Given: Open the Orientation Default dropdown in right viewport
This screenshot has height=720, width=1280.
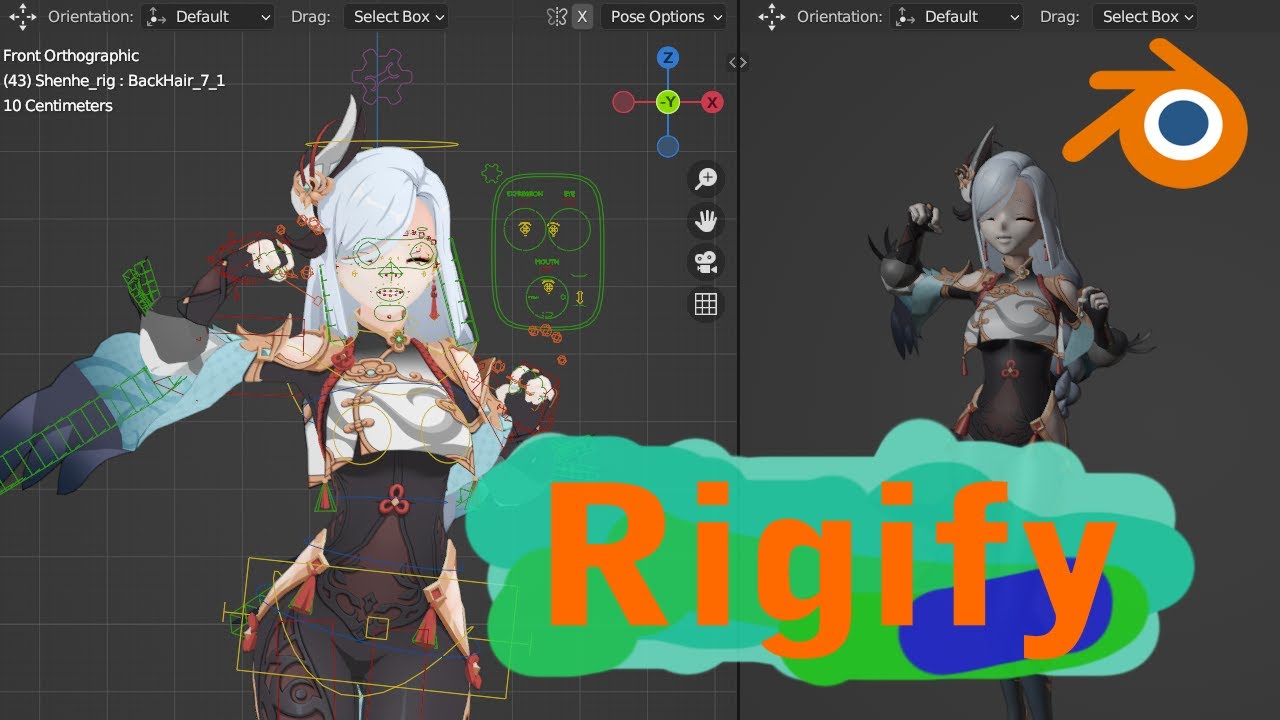Looking at the screenshot, I should click(x=957, y=17).
